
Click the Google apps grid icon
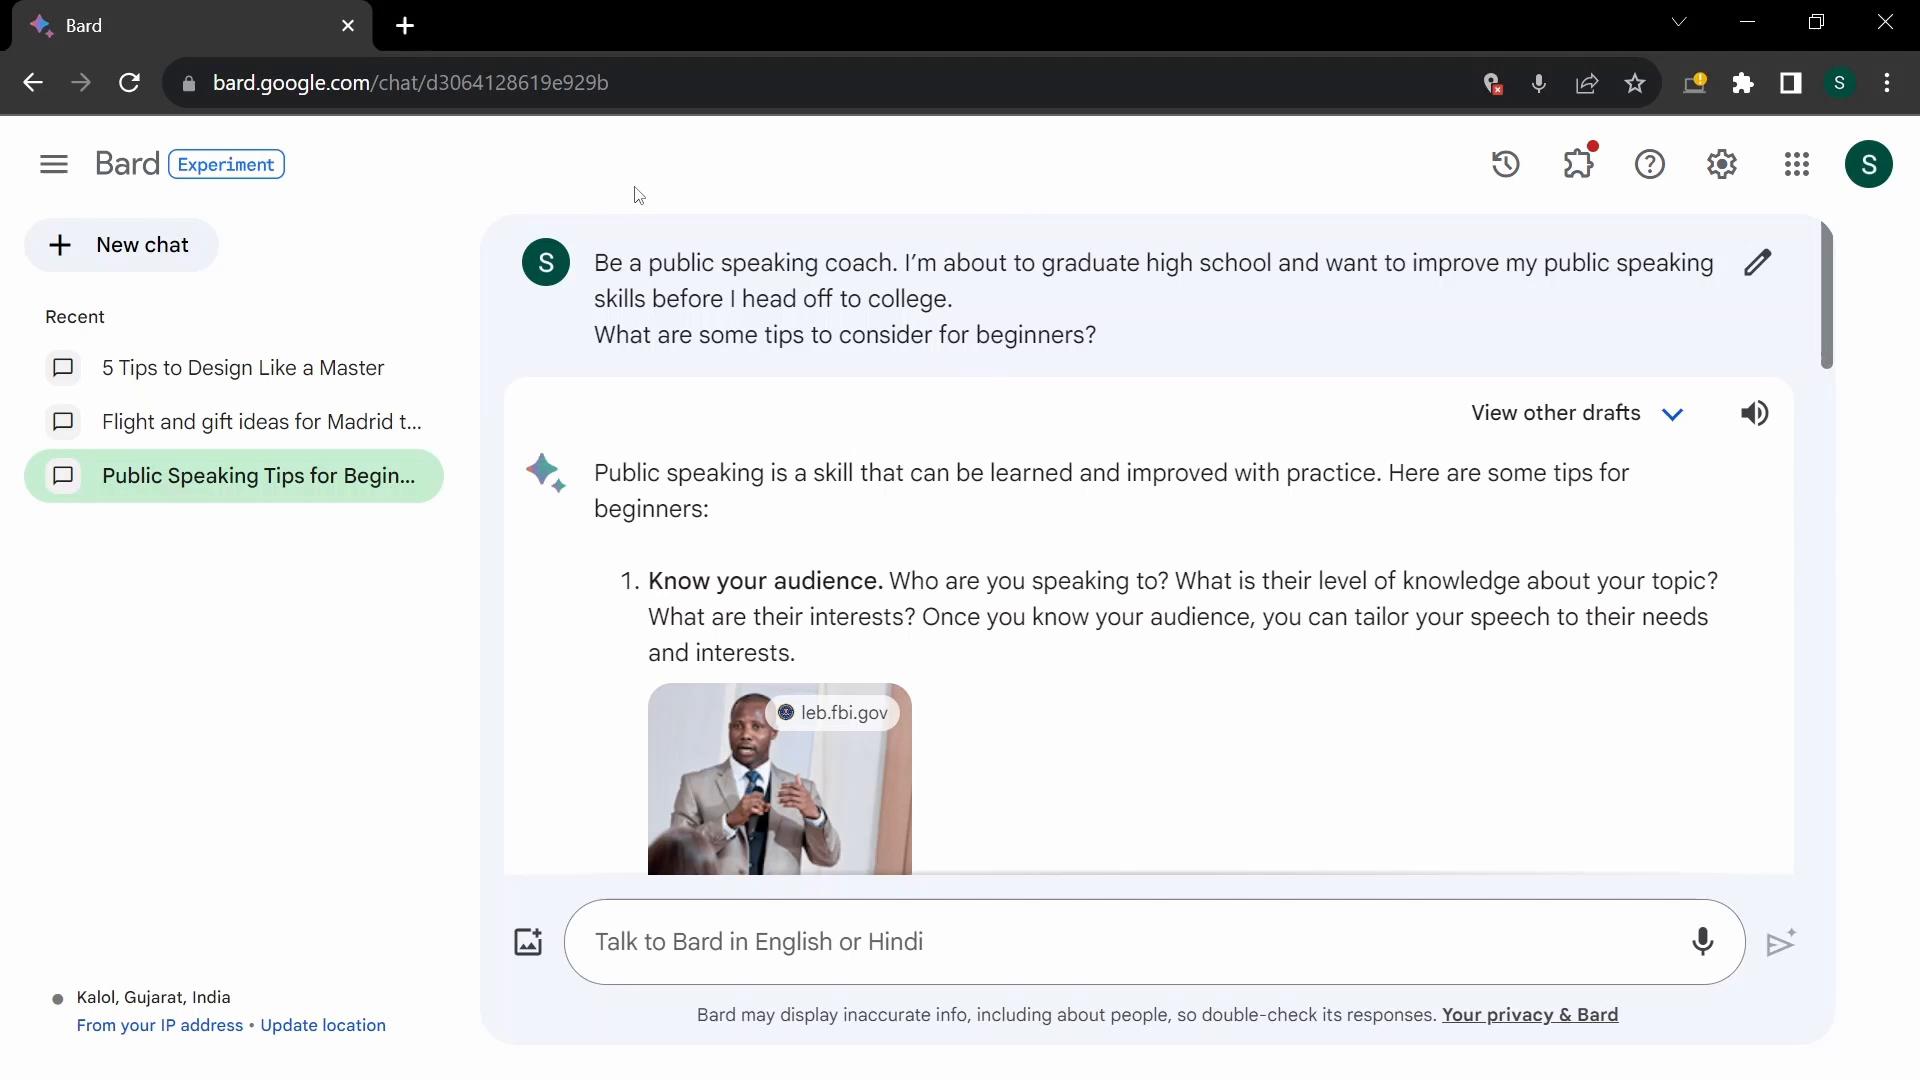pyautogui.click(x=1796, y=164)
